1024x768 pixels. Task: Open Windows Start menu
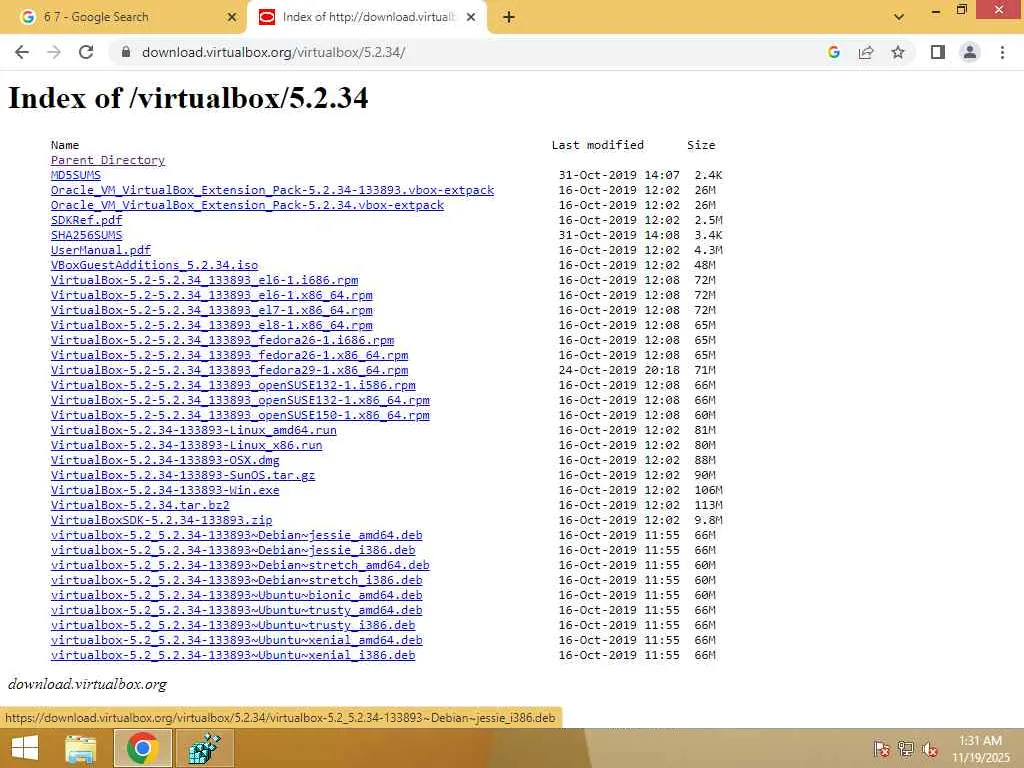click(25, 748)
